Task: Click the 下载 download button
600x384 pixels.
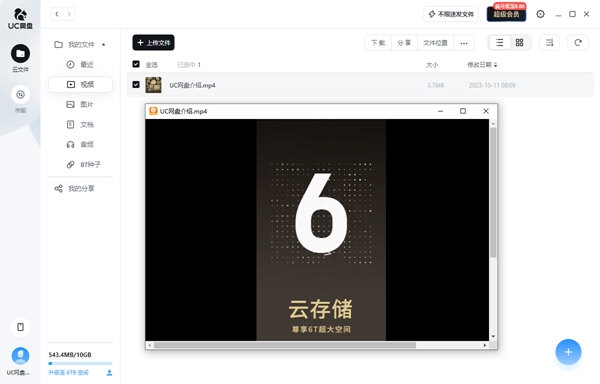Action: (x=378, y=43)
